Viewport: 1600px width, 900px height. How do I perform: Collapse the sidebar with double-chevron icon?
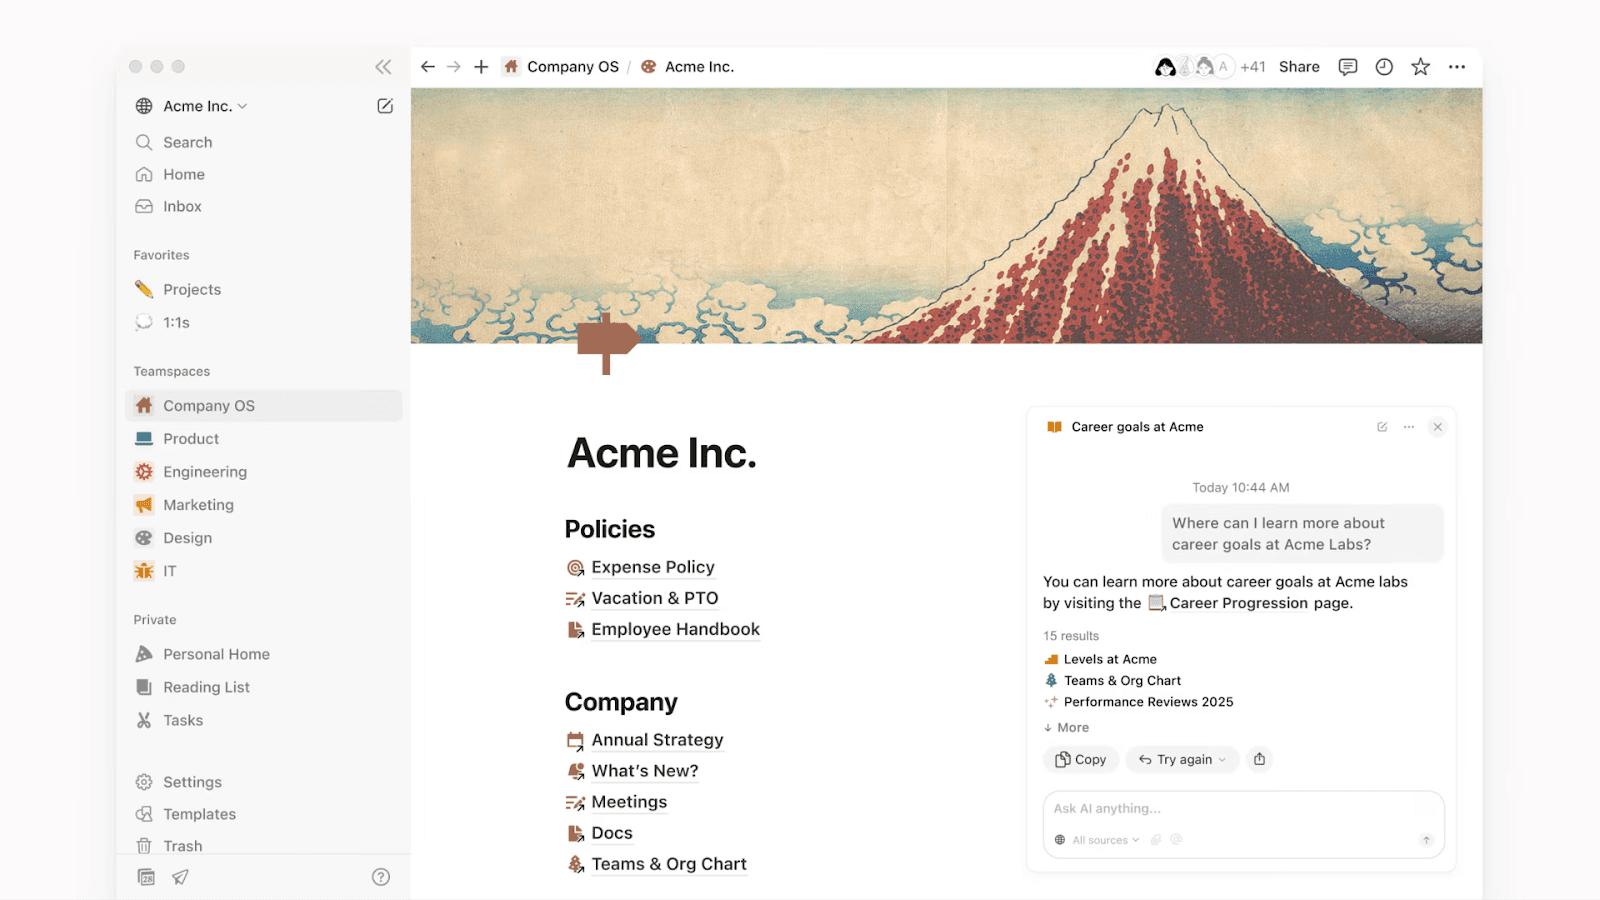click(x=383, y=67)
